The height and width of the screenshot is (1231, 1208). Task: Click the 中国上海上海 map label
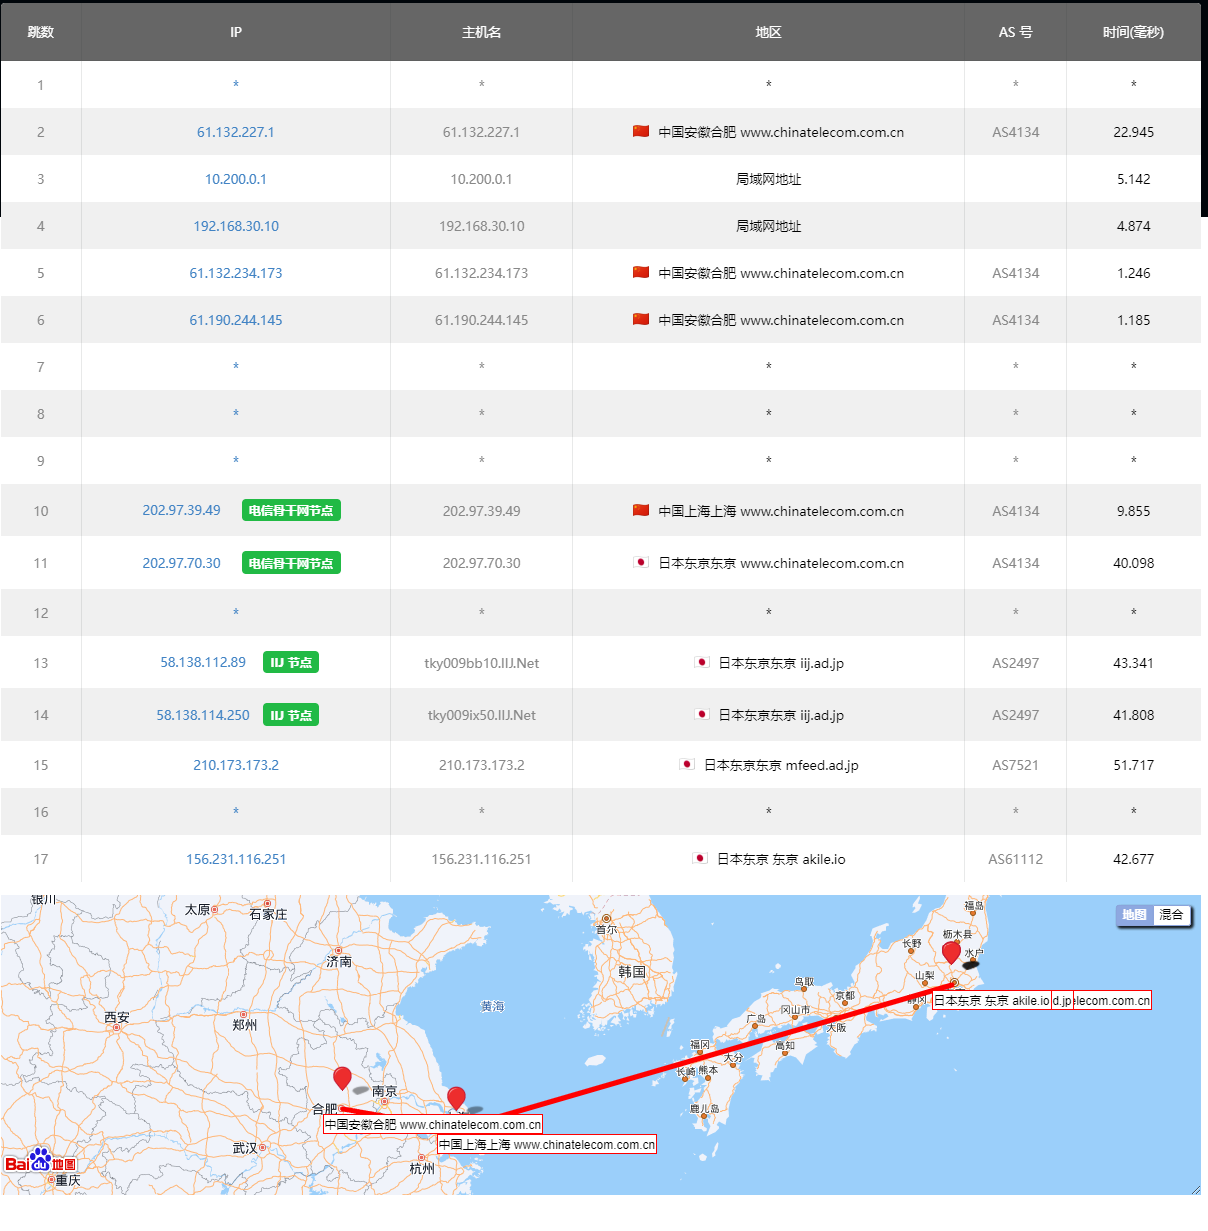tap(547, 1145)
